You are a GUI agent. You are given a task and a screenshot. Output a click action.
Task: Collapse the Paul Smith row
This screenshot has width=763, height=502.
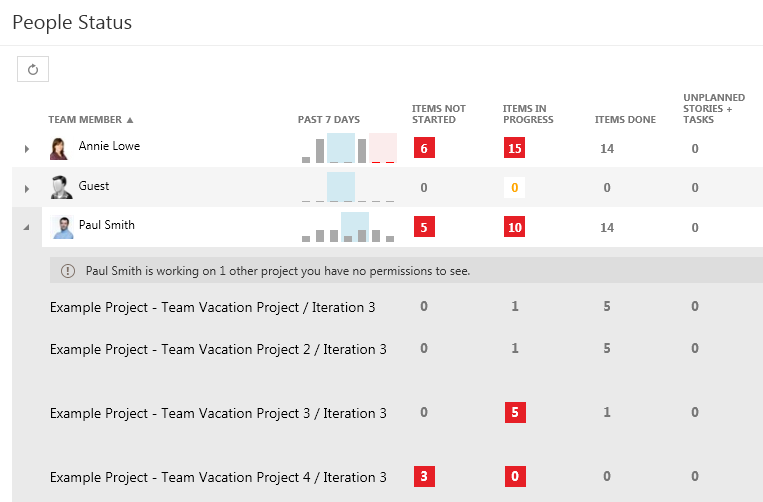tap(26, 227)
